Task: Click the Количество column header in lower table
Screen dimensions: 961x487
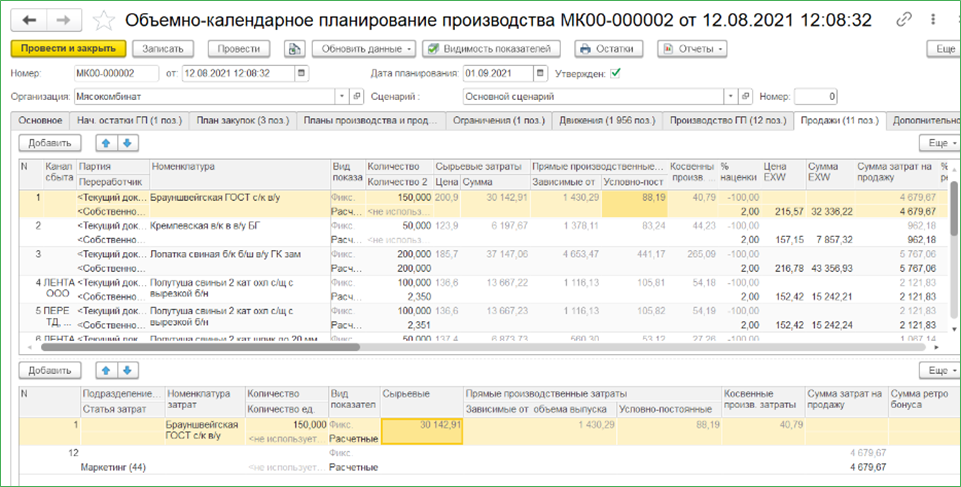Action: click(286, 394)
